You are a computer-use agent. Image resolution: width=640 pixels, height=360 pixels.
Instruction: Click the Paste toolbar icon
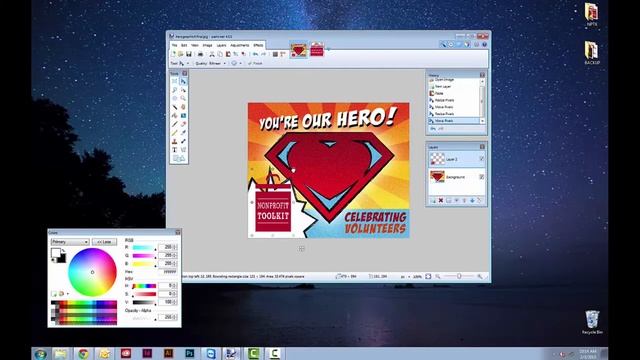click(228, 54)
